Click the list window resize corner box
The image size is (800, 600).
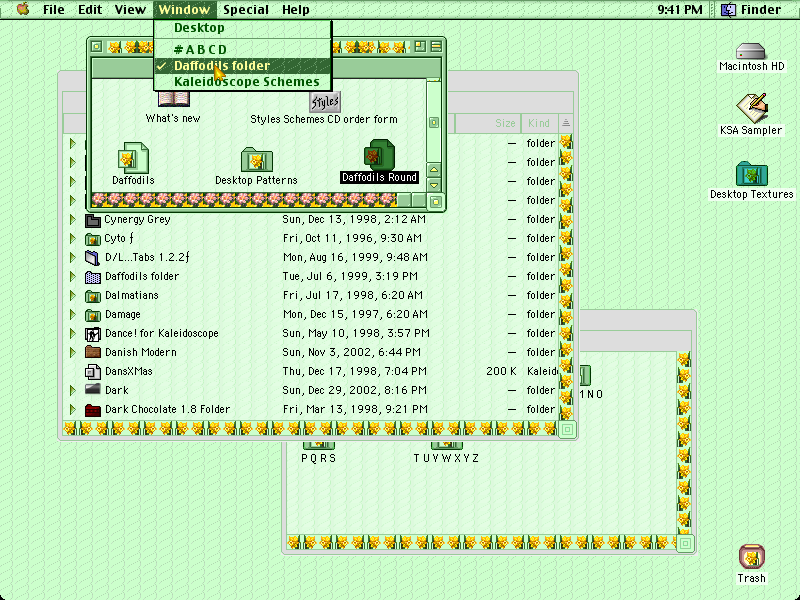coord(567,430)
